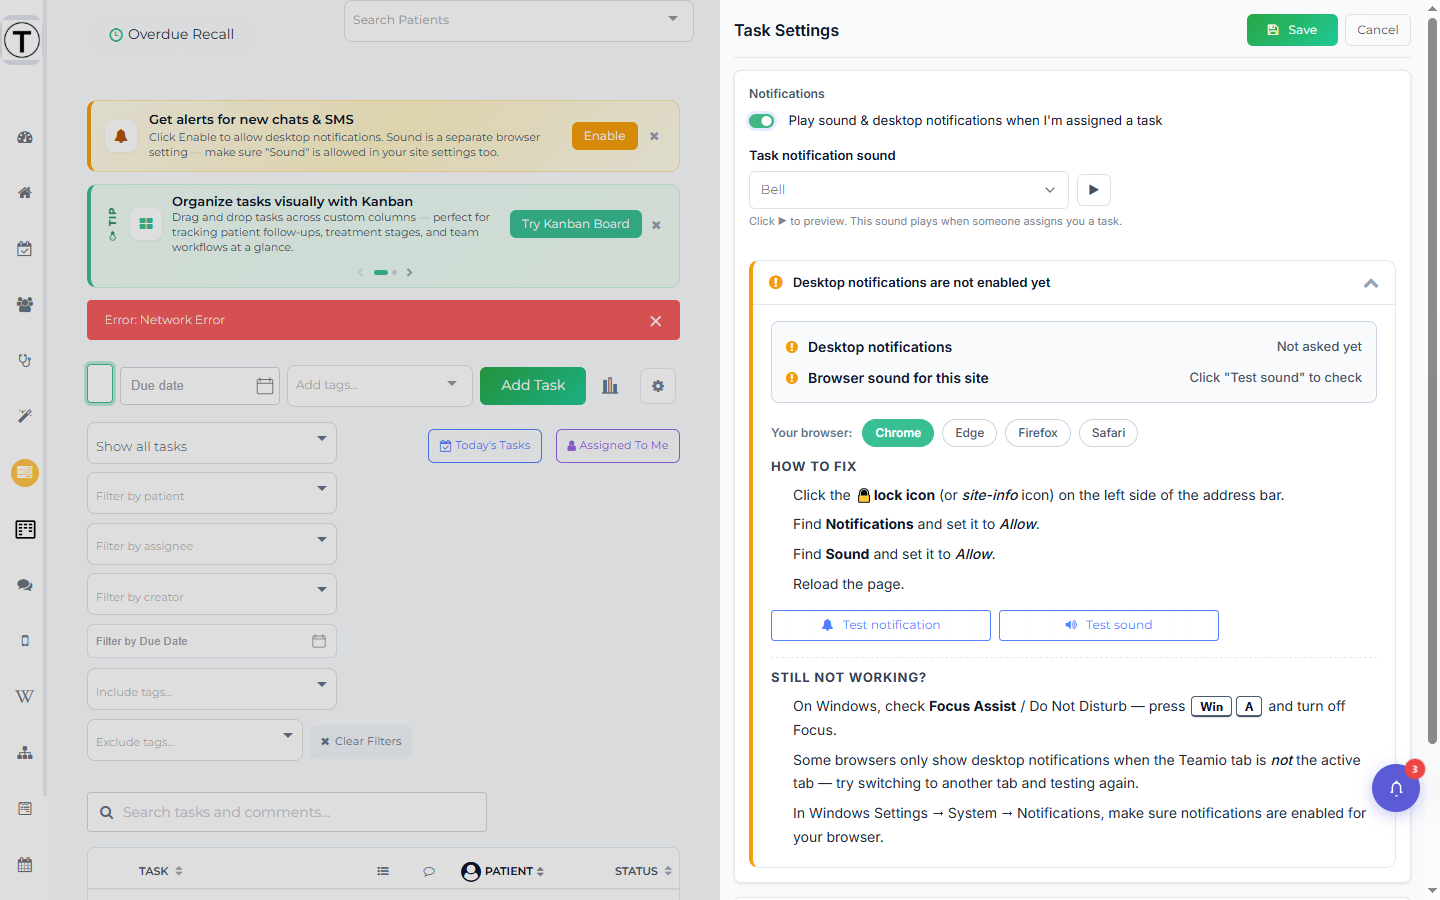1440x900 pixels.
Task: Click Try Kanban Board button
Action: (576, 224)
